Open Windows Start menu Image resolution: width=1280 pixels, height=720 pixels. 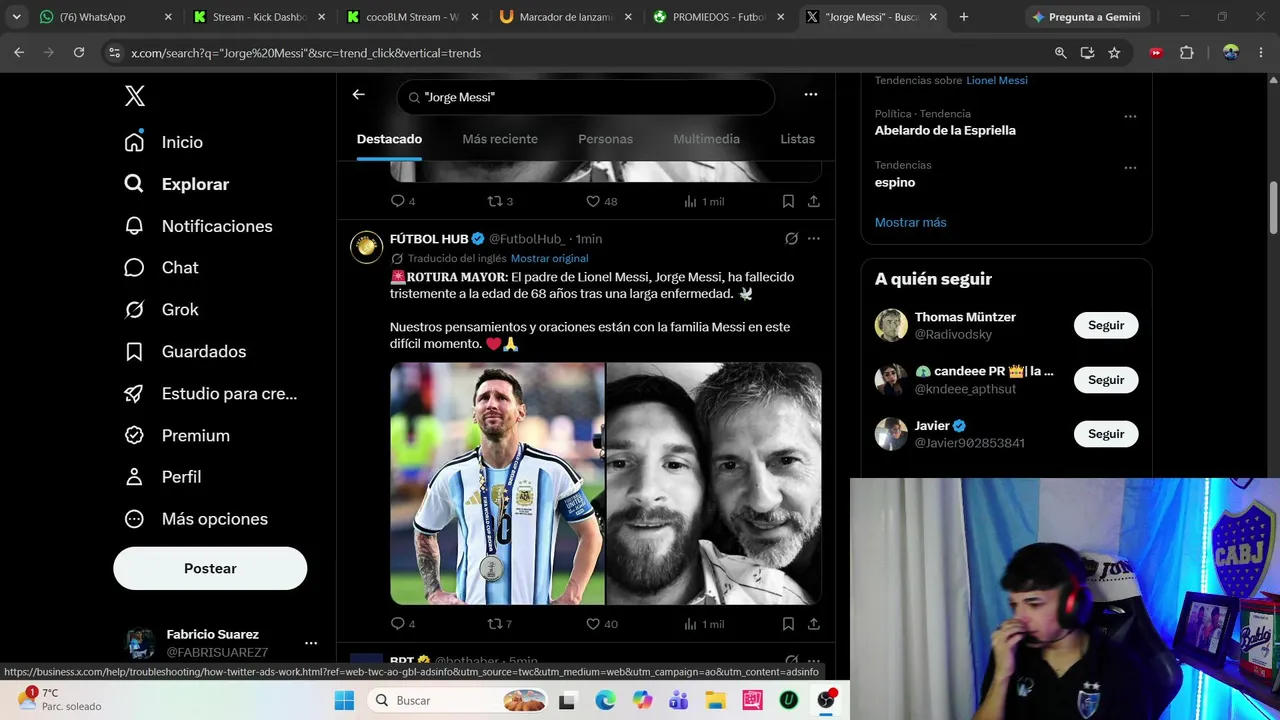click(344, 701)
